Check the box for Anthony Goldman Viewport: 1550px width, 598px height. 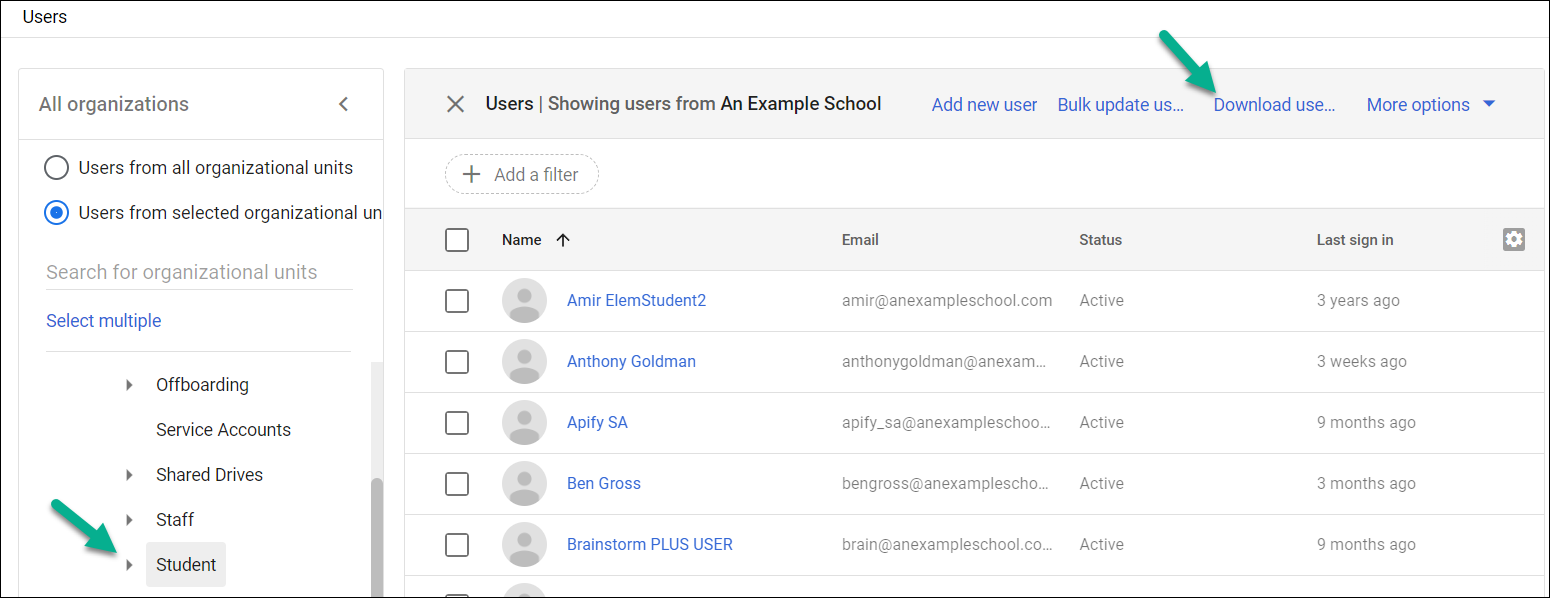[x=457, y=361]
